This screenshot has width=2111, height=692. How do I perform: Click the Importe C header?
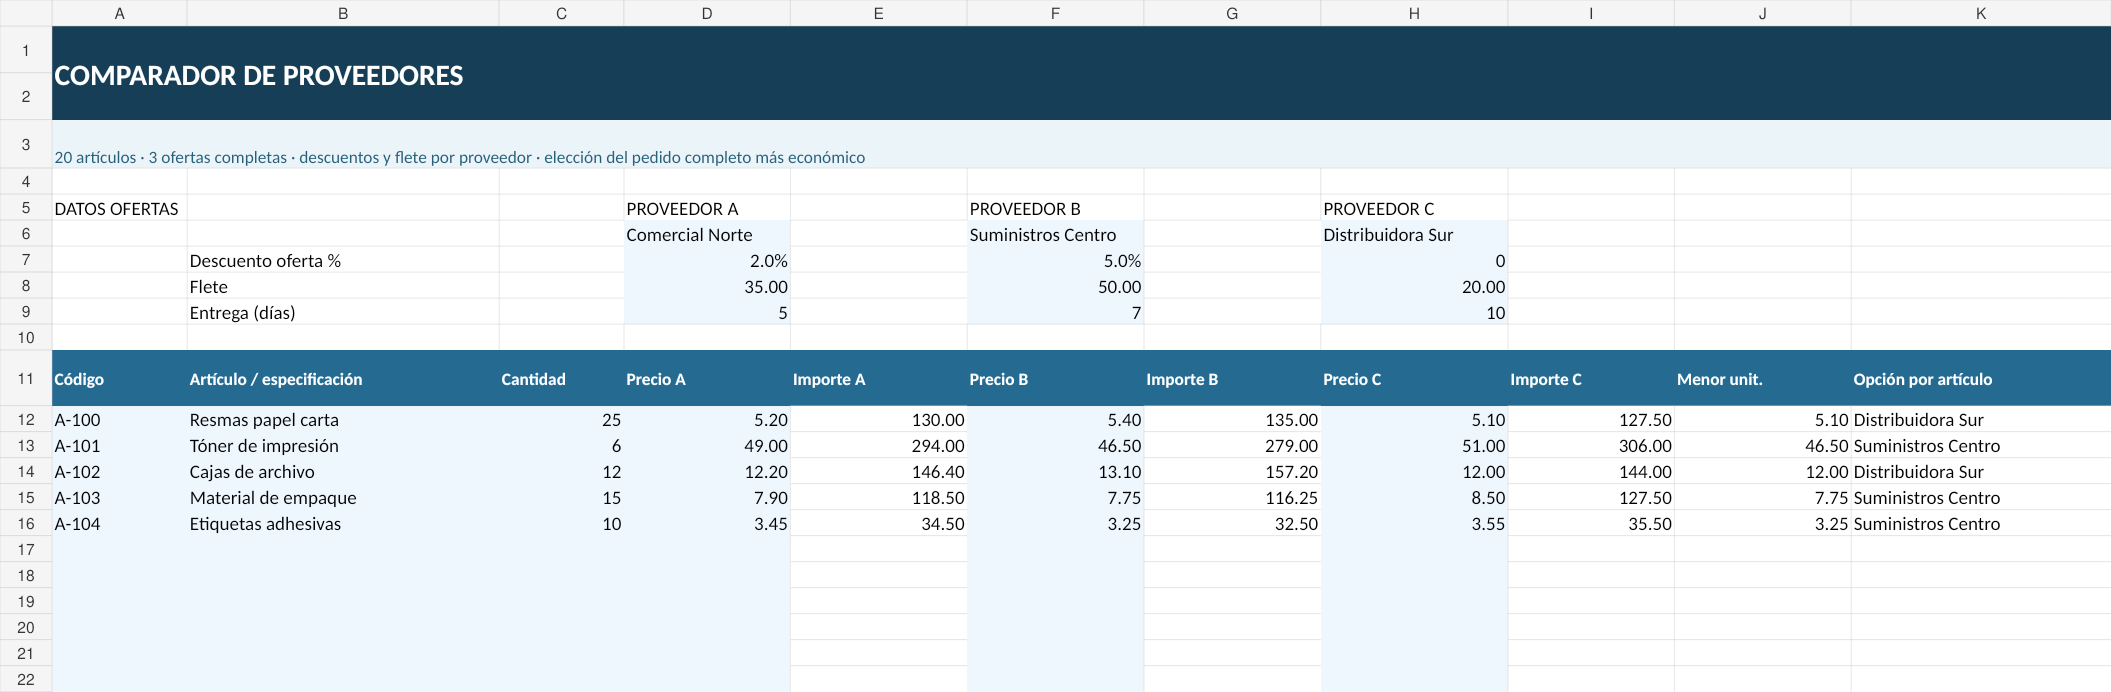click(1591, 378)
